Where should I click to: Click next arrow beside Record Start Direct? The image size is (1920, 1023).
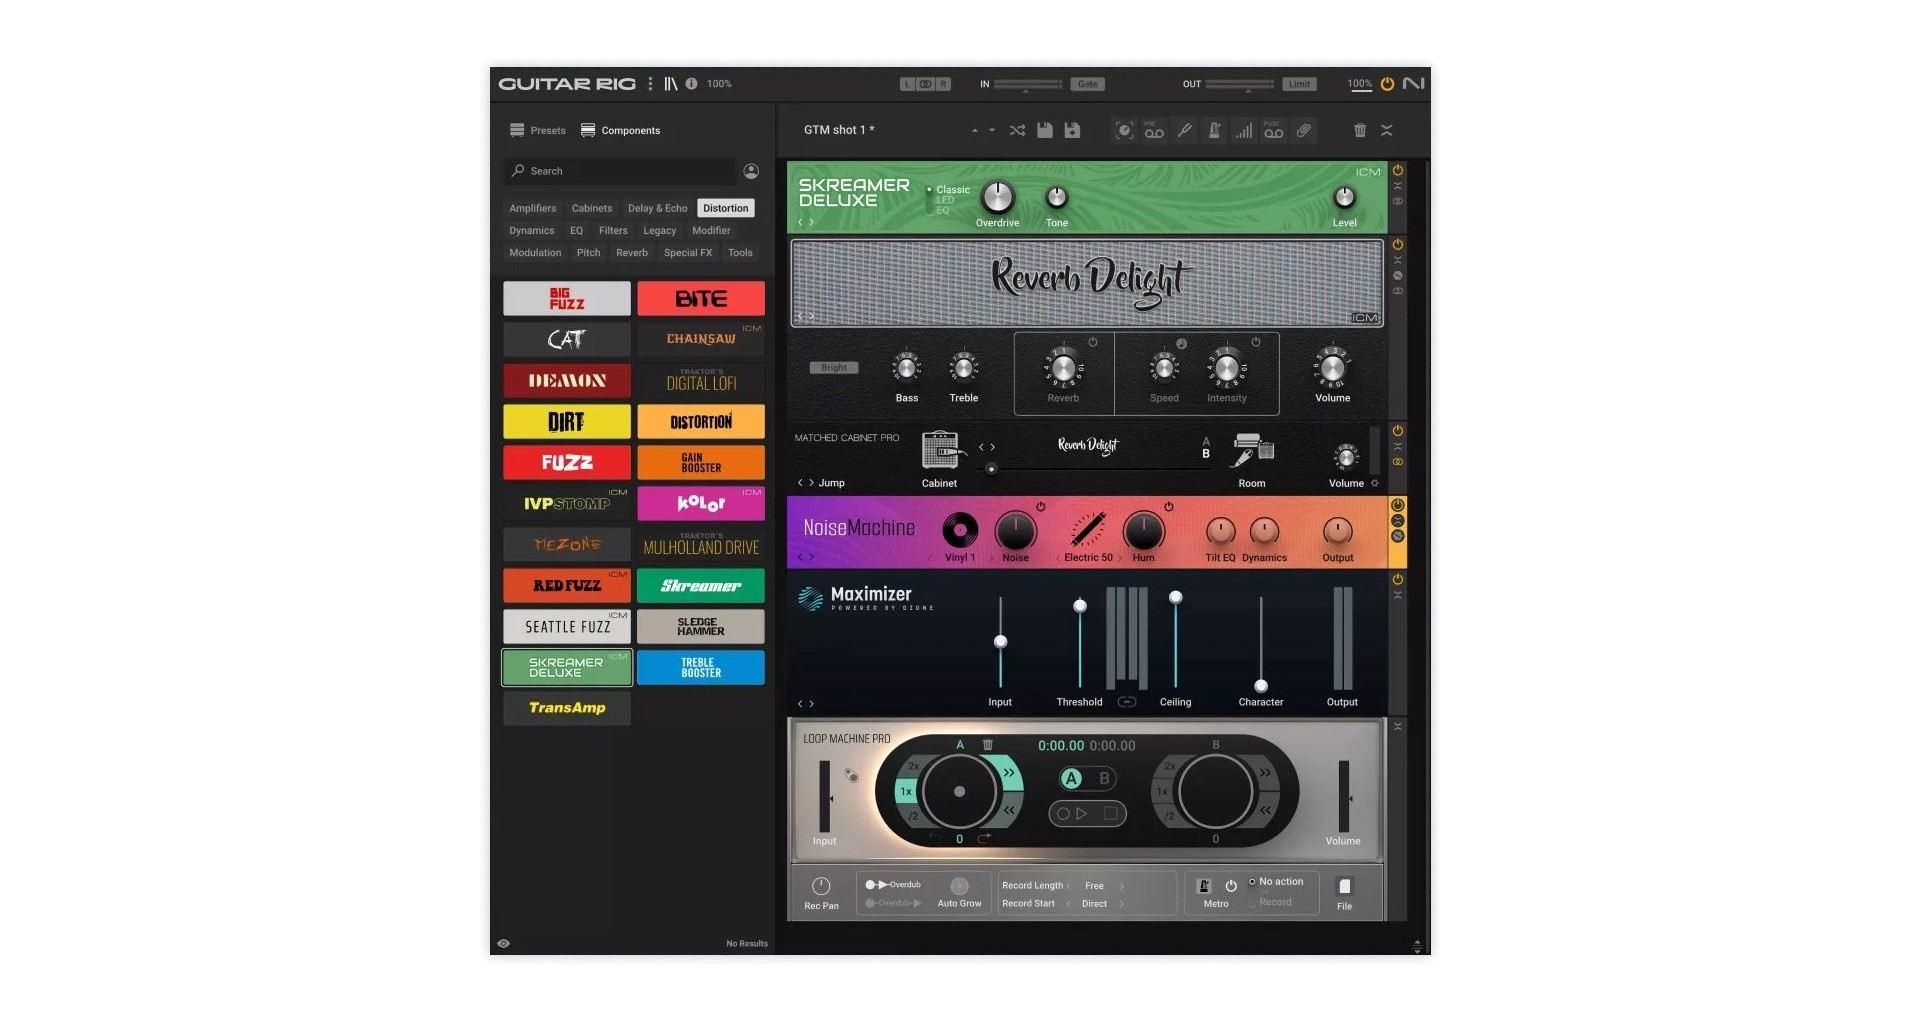pos(1122,904)
